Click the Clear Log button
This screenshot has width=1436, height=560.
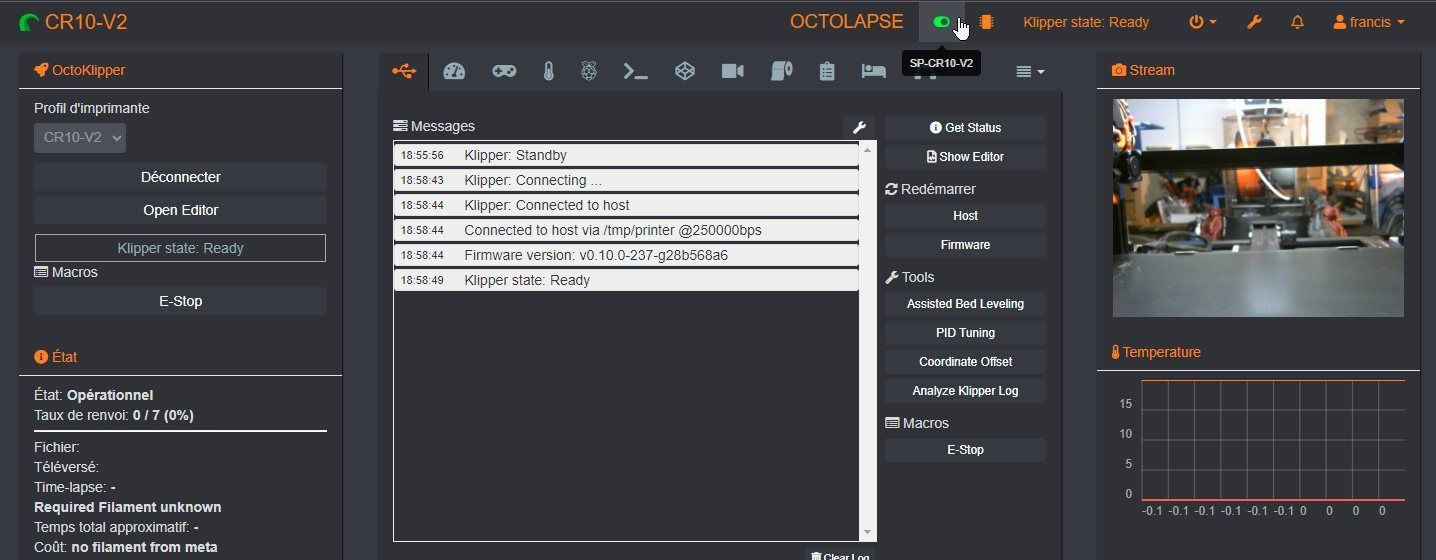point(840,555)
